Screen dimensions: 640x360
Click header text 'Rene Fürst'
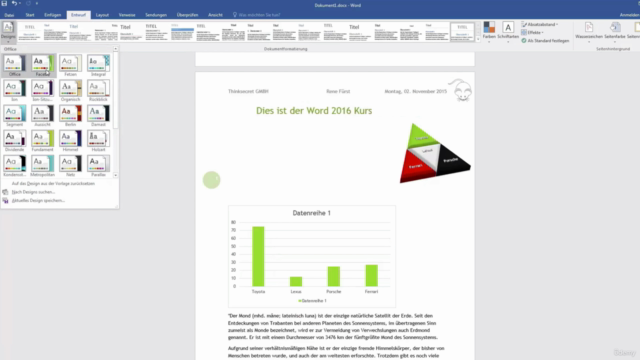(x=338, y=91)
